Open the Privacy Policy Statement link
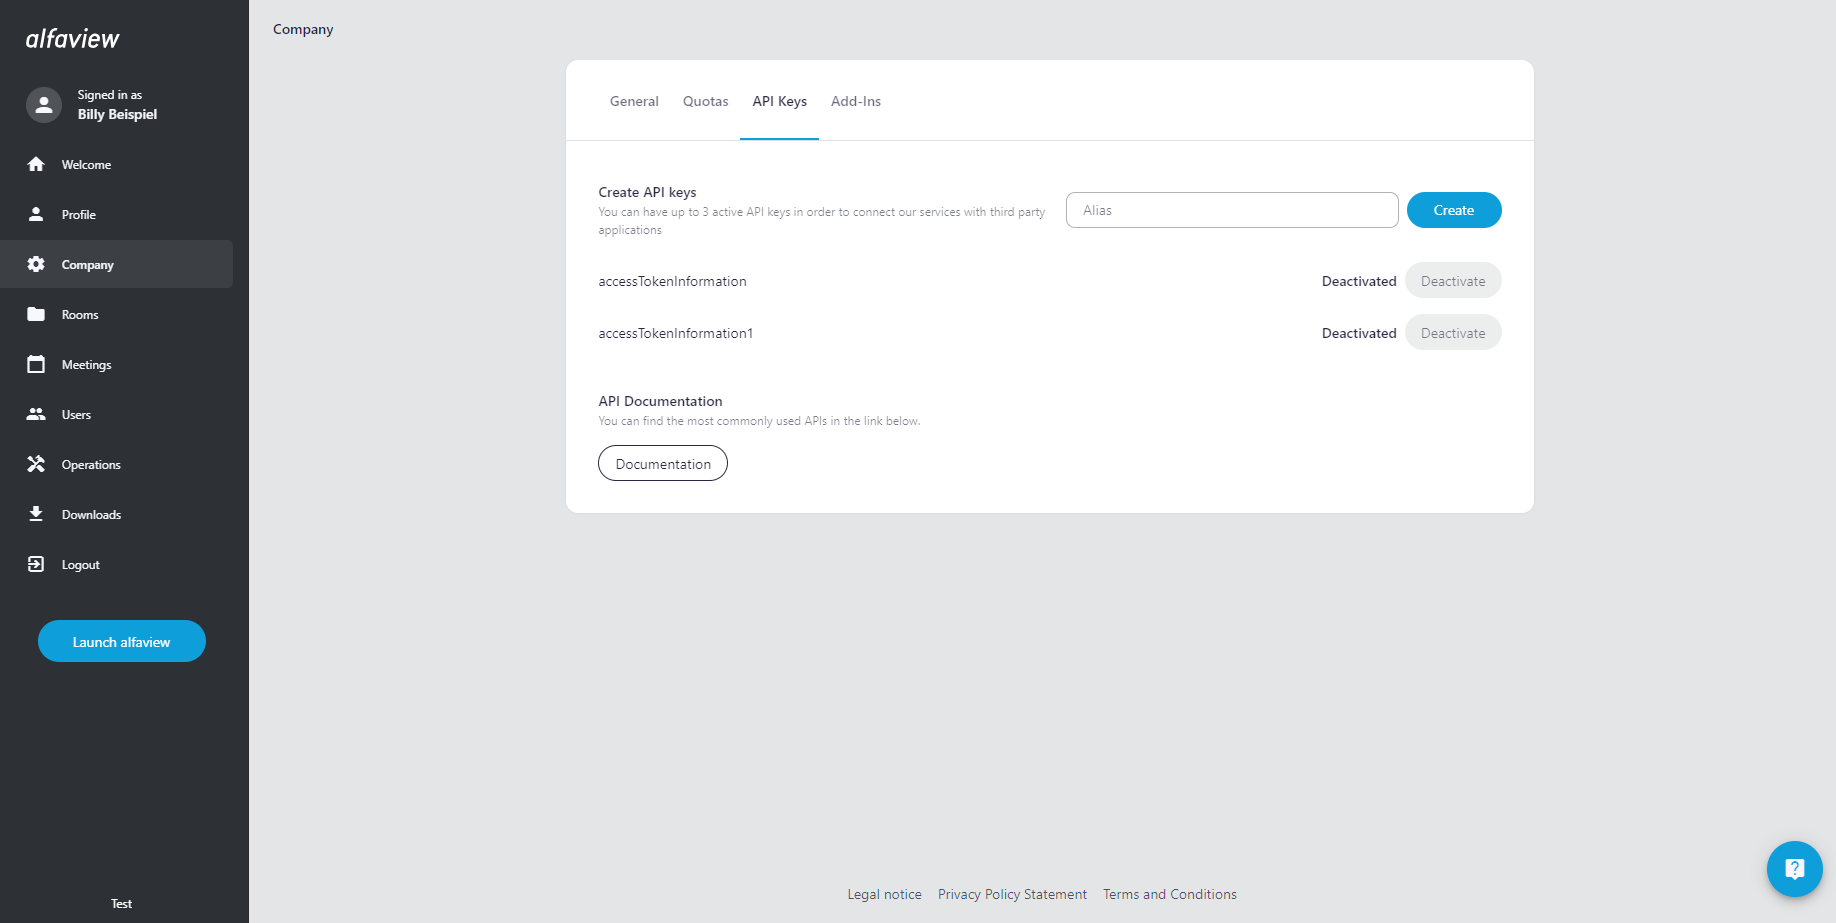The image size is (1836, 923). [1012, 894]
